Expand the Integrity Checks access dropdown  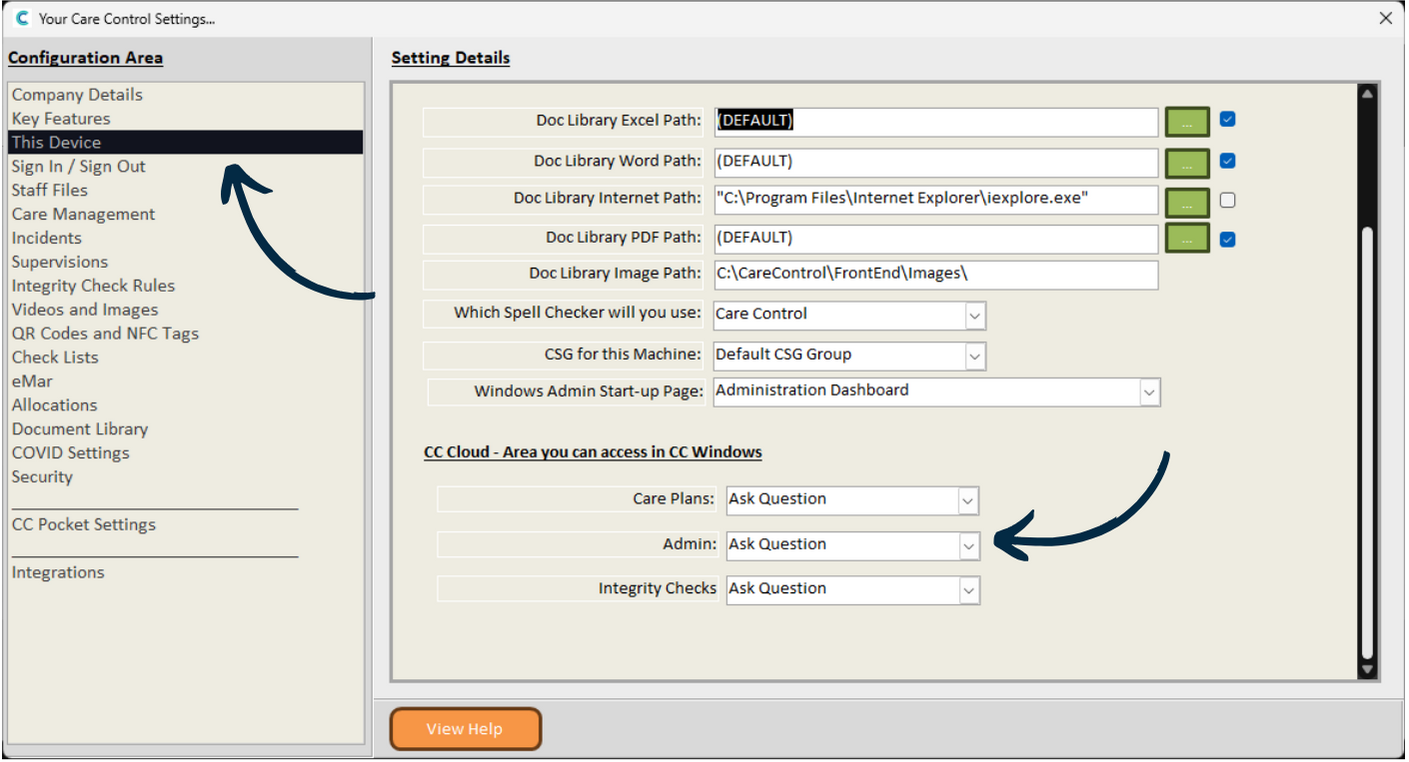[x=968, y=590]
